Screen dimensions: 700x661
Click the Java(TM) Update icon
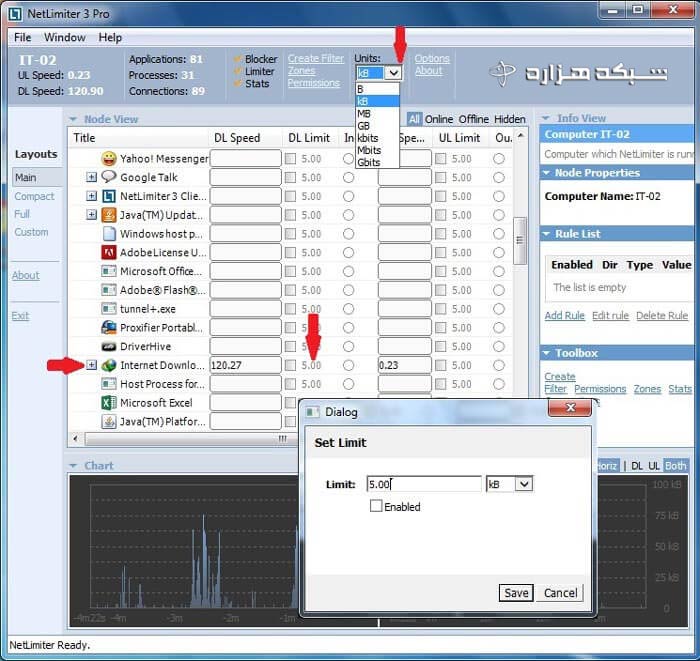point(108,215)
